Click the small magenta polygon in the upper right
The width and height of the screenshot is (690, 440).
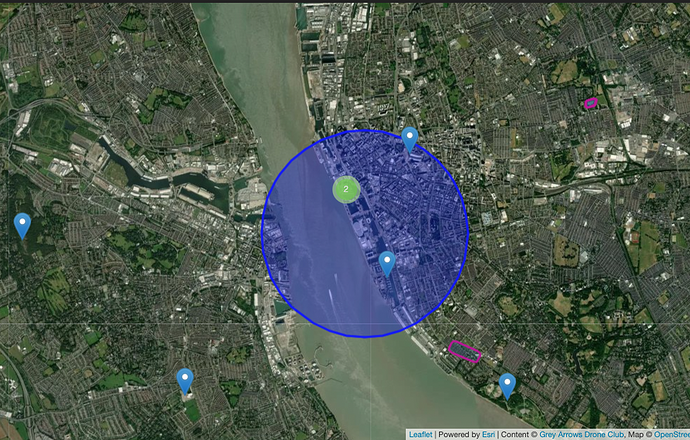(x=591, y=103)
